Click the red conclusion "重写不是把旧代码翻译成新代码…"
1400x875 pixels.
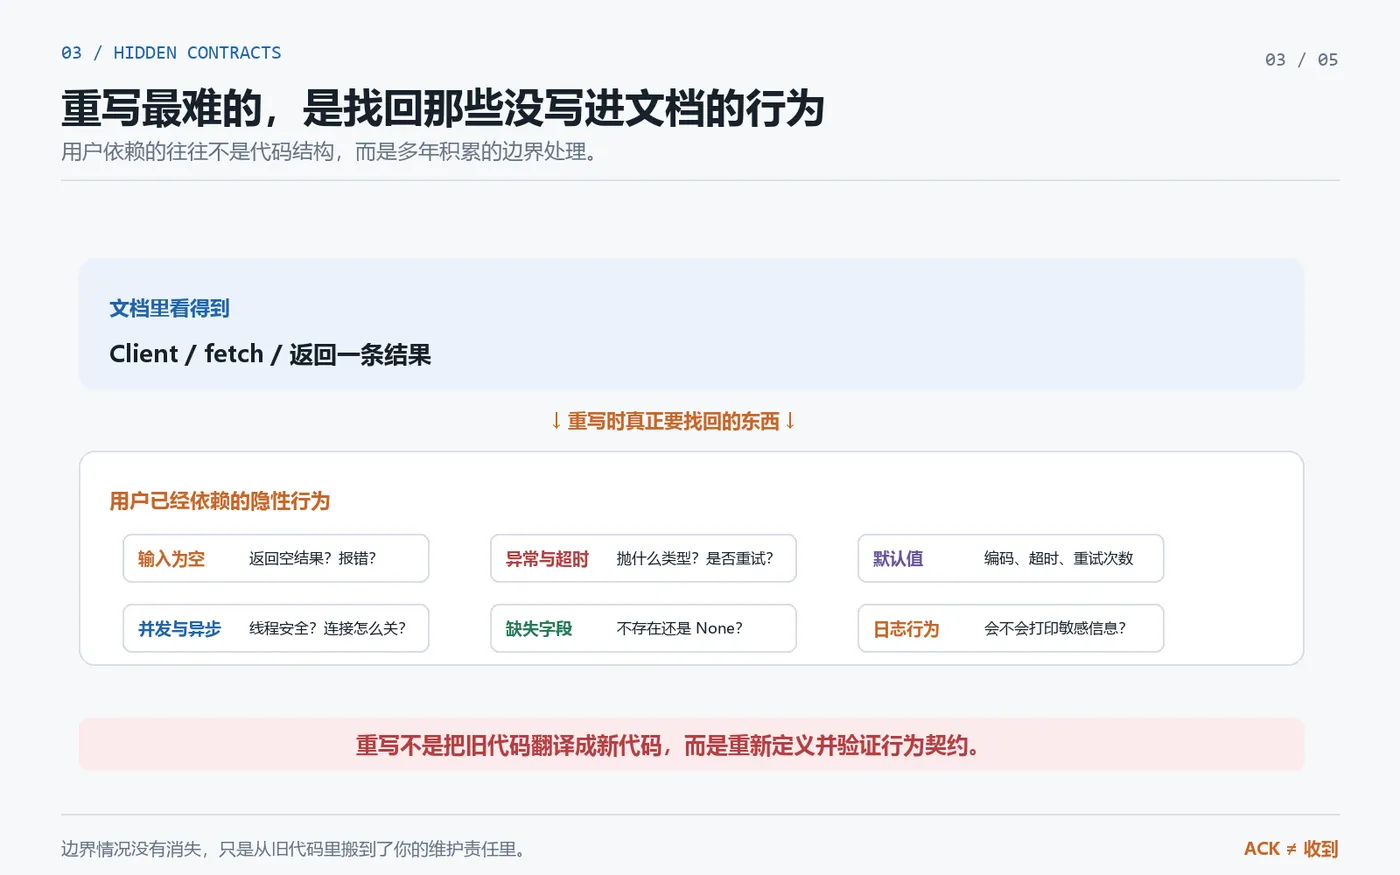click(668, 746)
